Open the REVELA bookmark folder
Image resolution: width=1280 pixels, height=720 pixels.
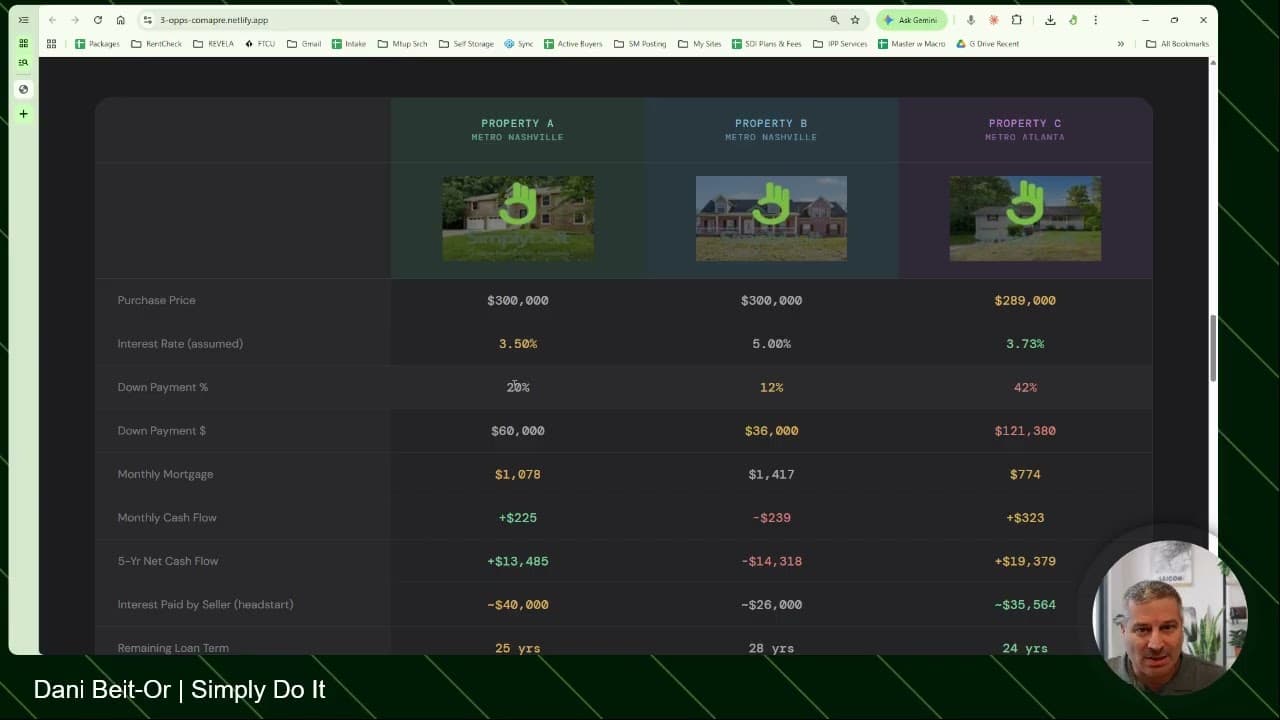coord(213,44)
